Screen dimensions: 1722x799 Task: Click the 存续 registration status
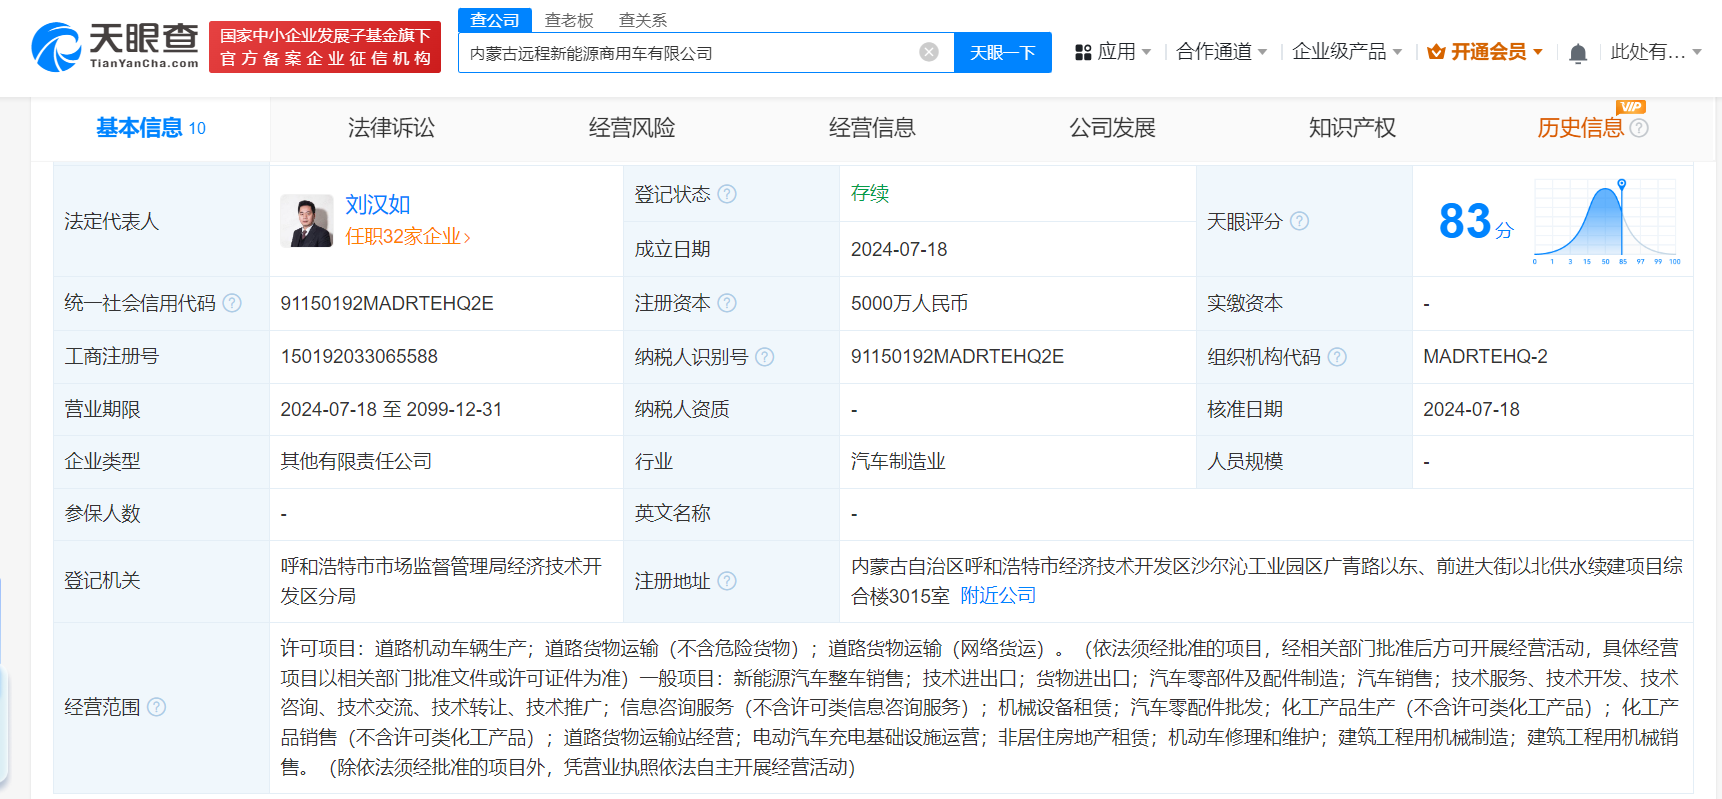click(x=870, y=193)
